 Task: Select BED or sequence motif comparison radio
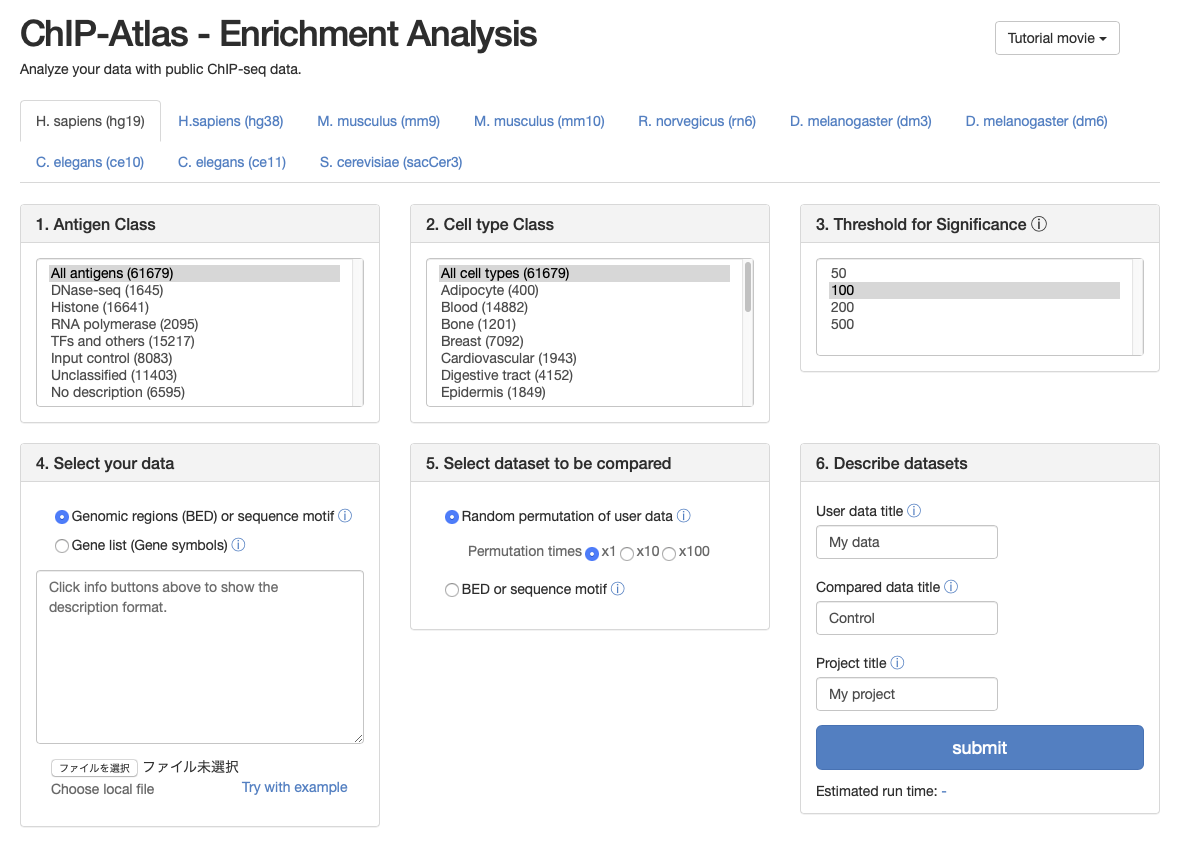point(452,590)
